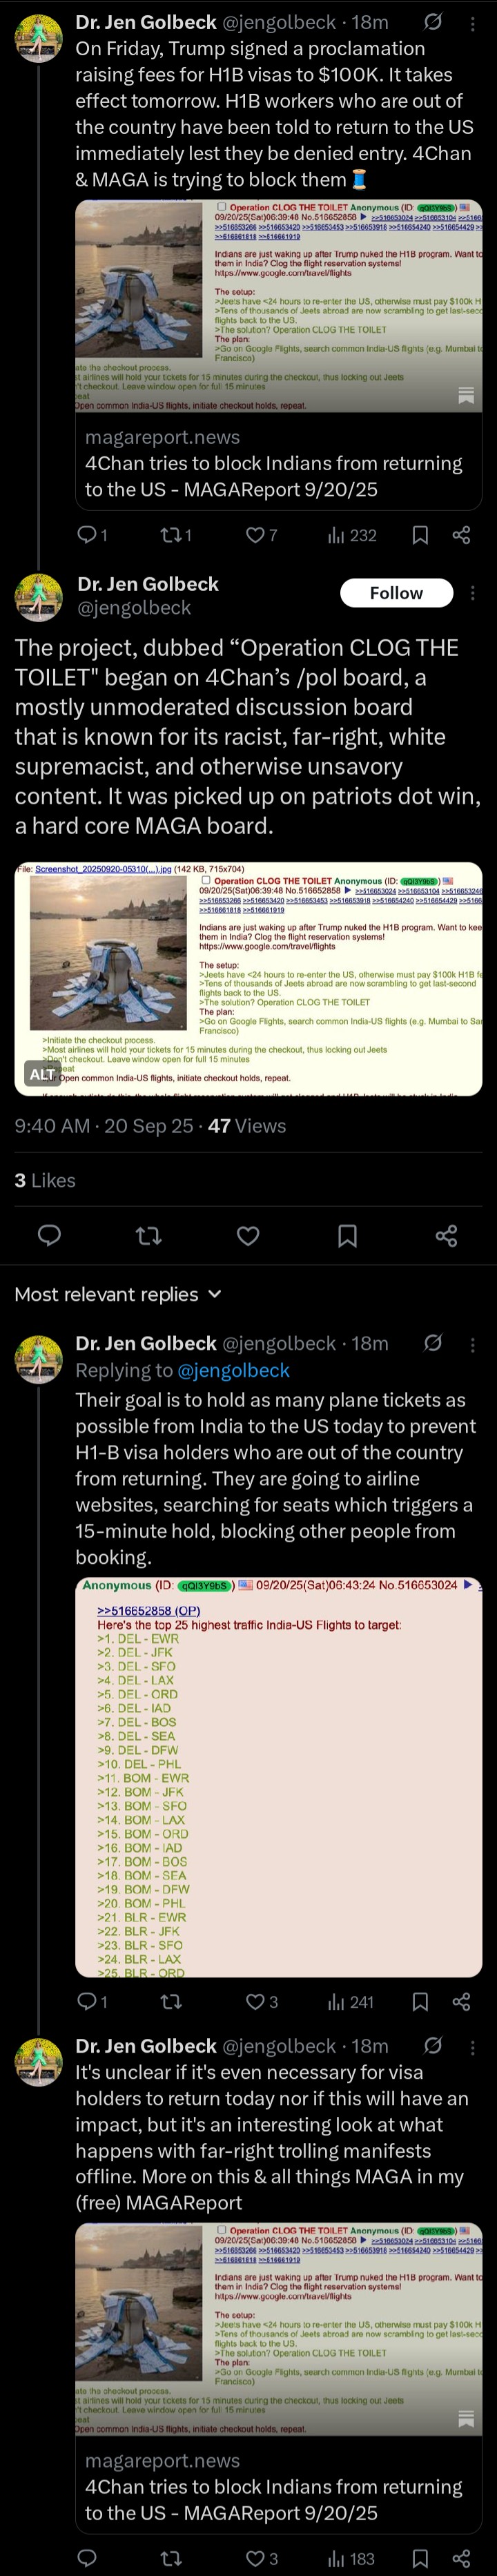Open three-dot menu on the top tweet
497x2576 pixels.
point(473,22)
